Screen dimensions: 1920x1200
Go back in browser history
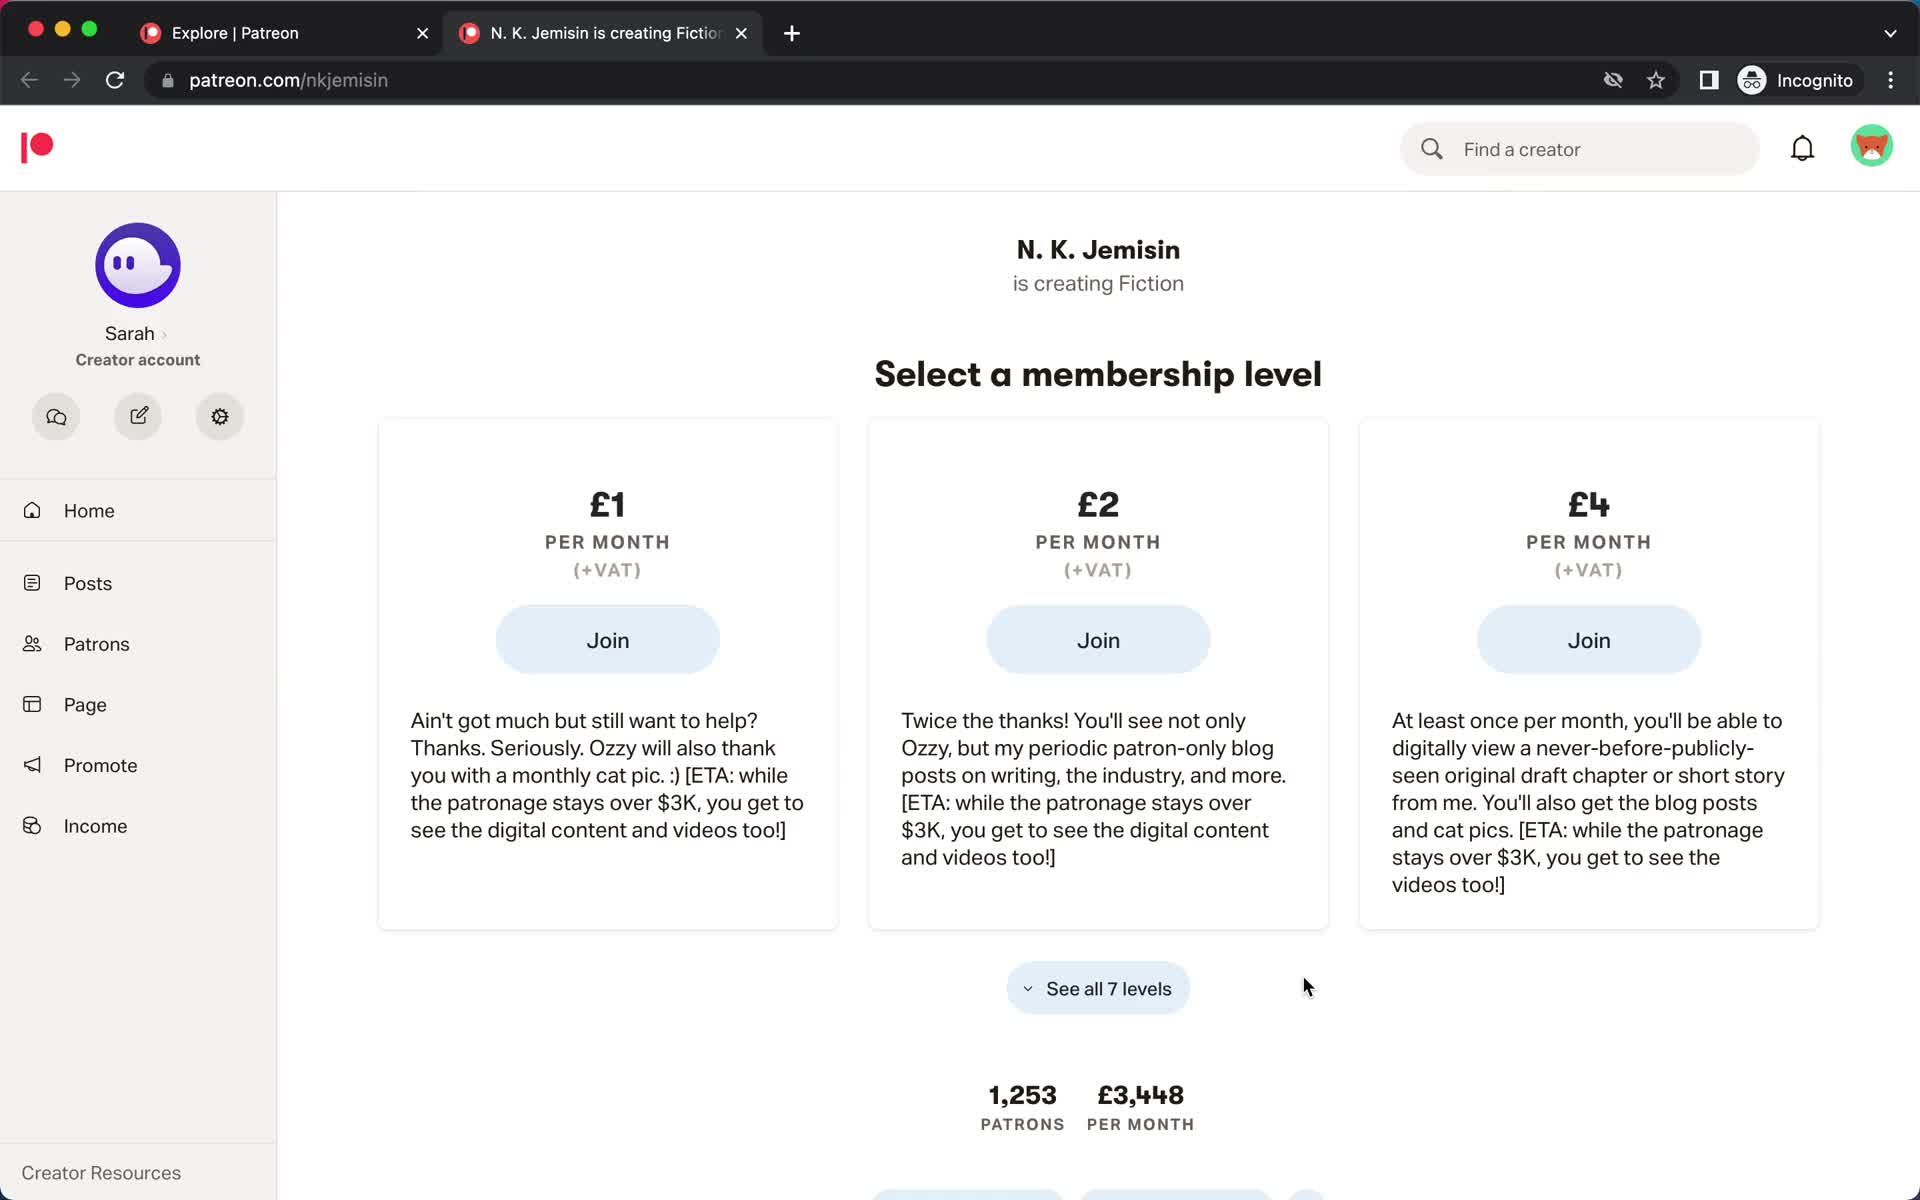29,80
